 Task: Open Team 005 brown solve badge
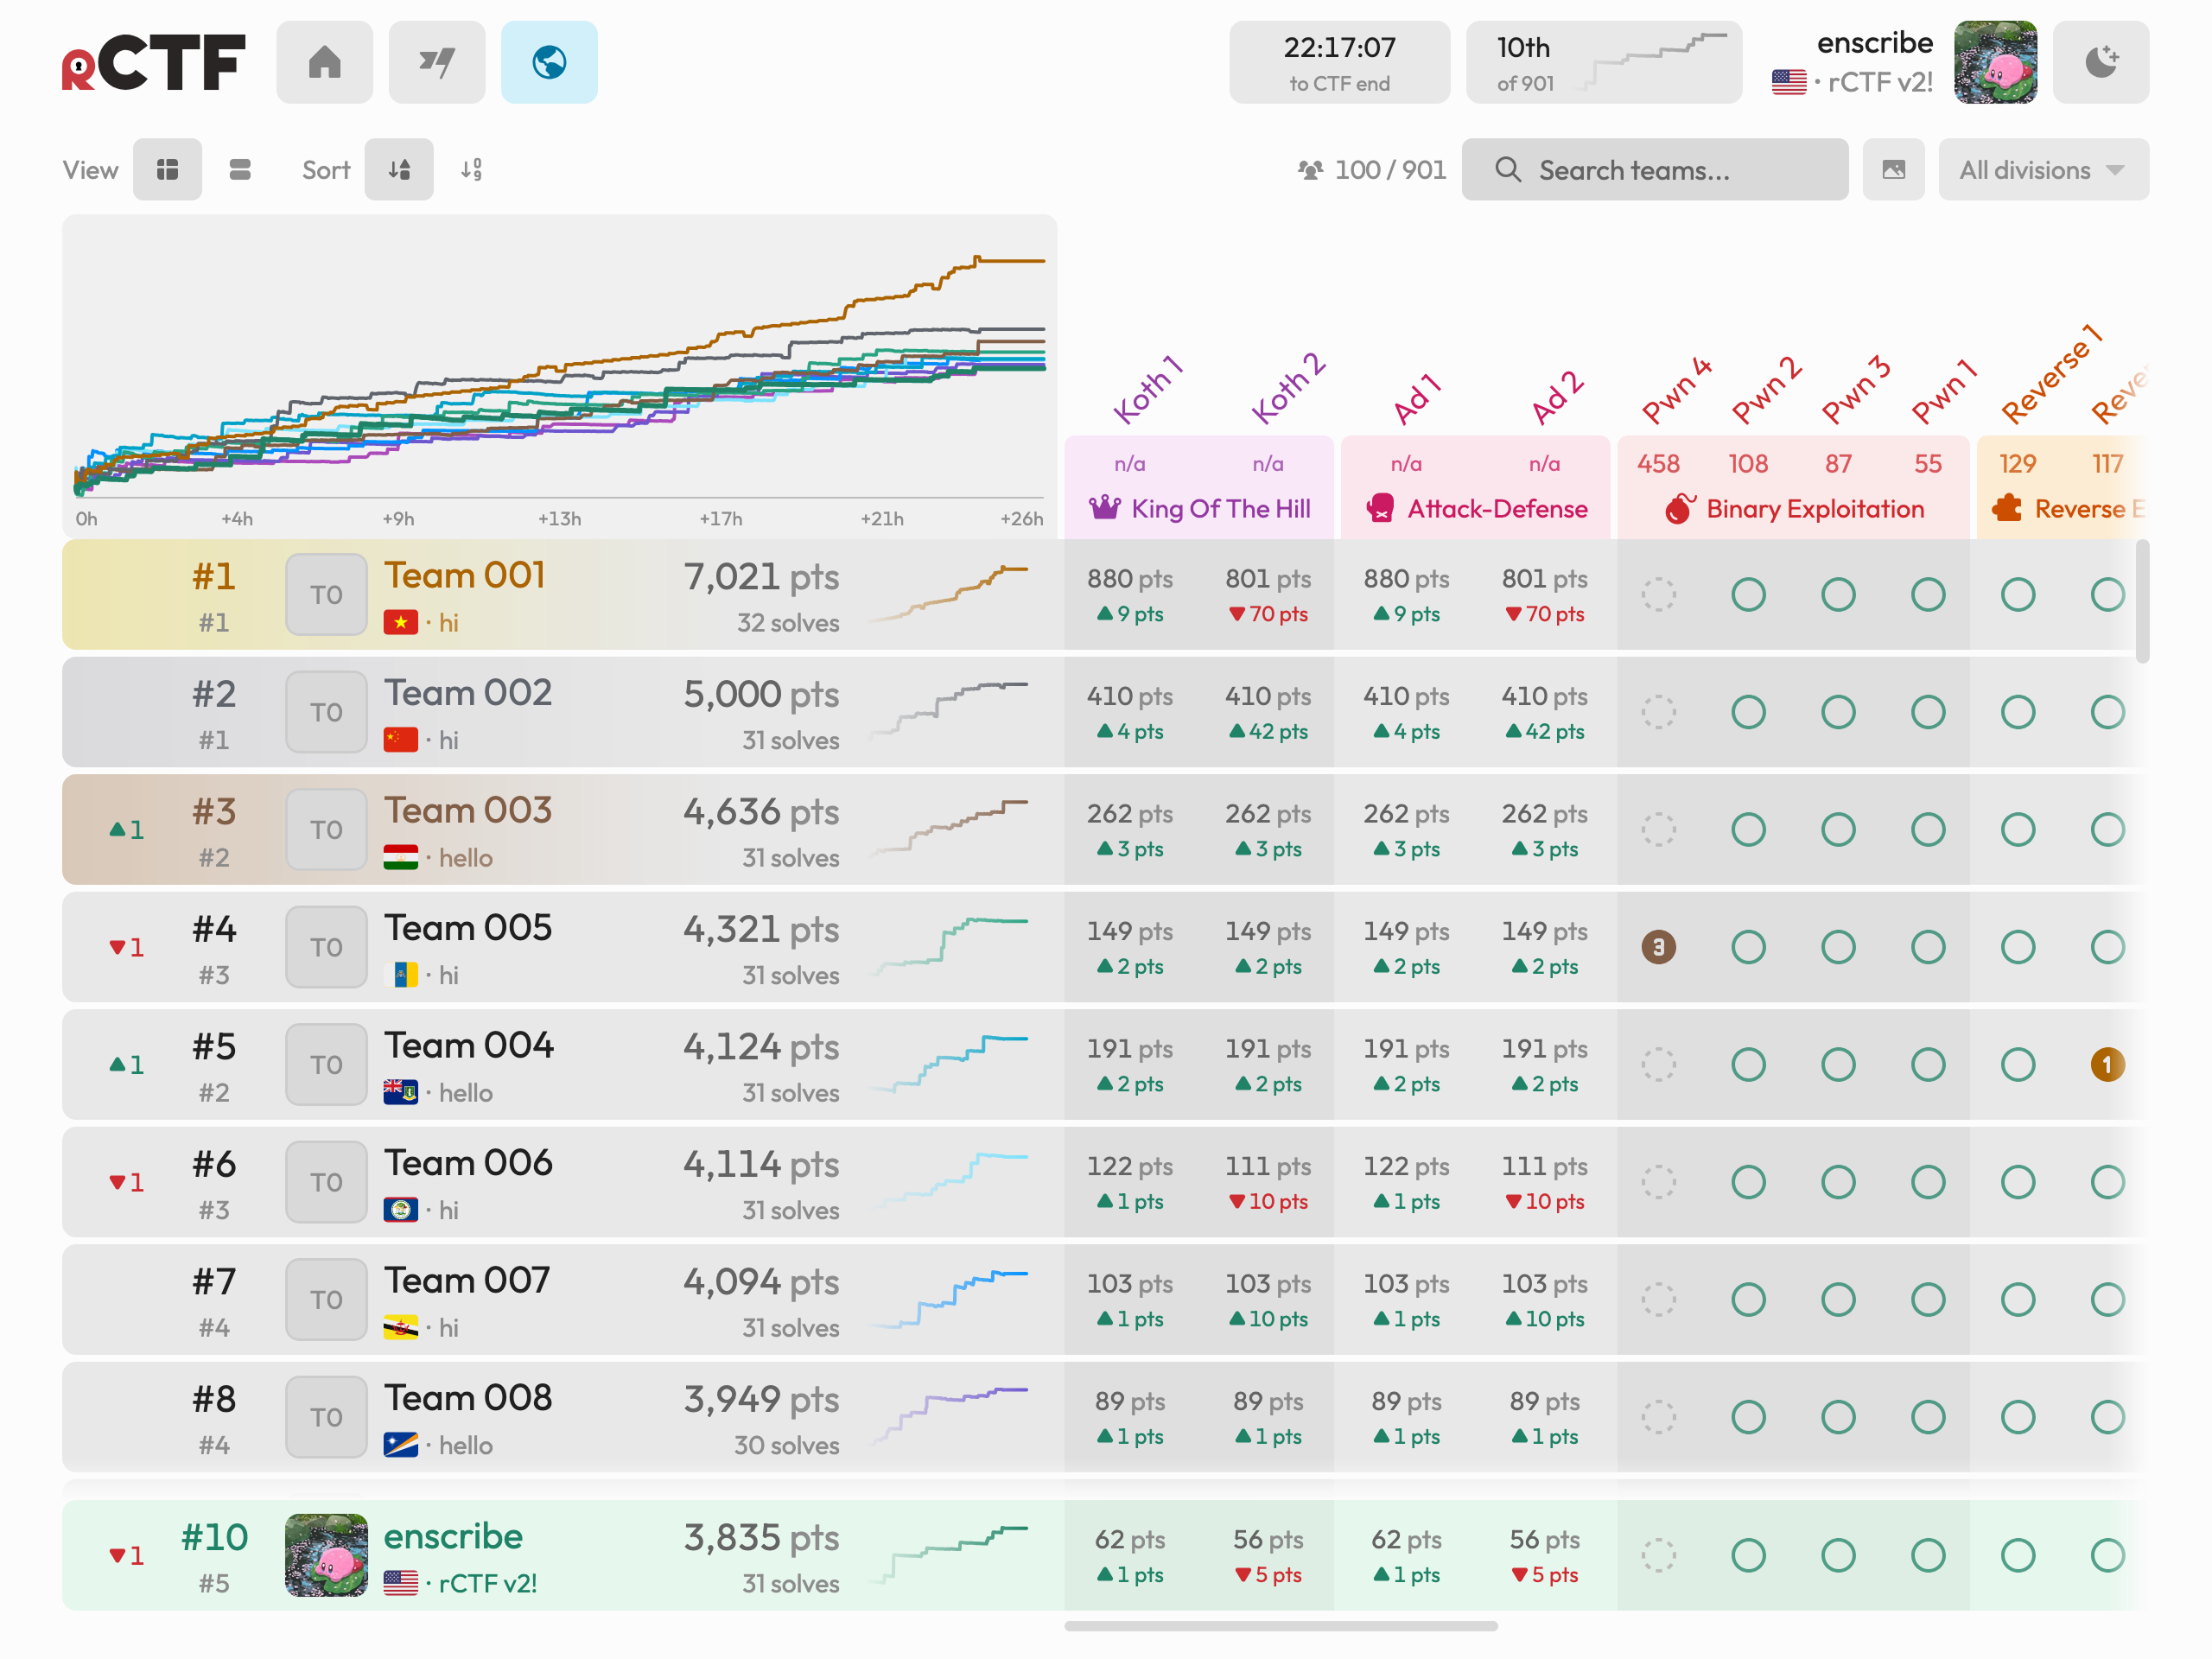point(1658,947)
